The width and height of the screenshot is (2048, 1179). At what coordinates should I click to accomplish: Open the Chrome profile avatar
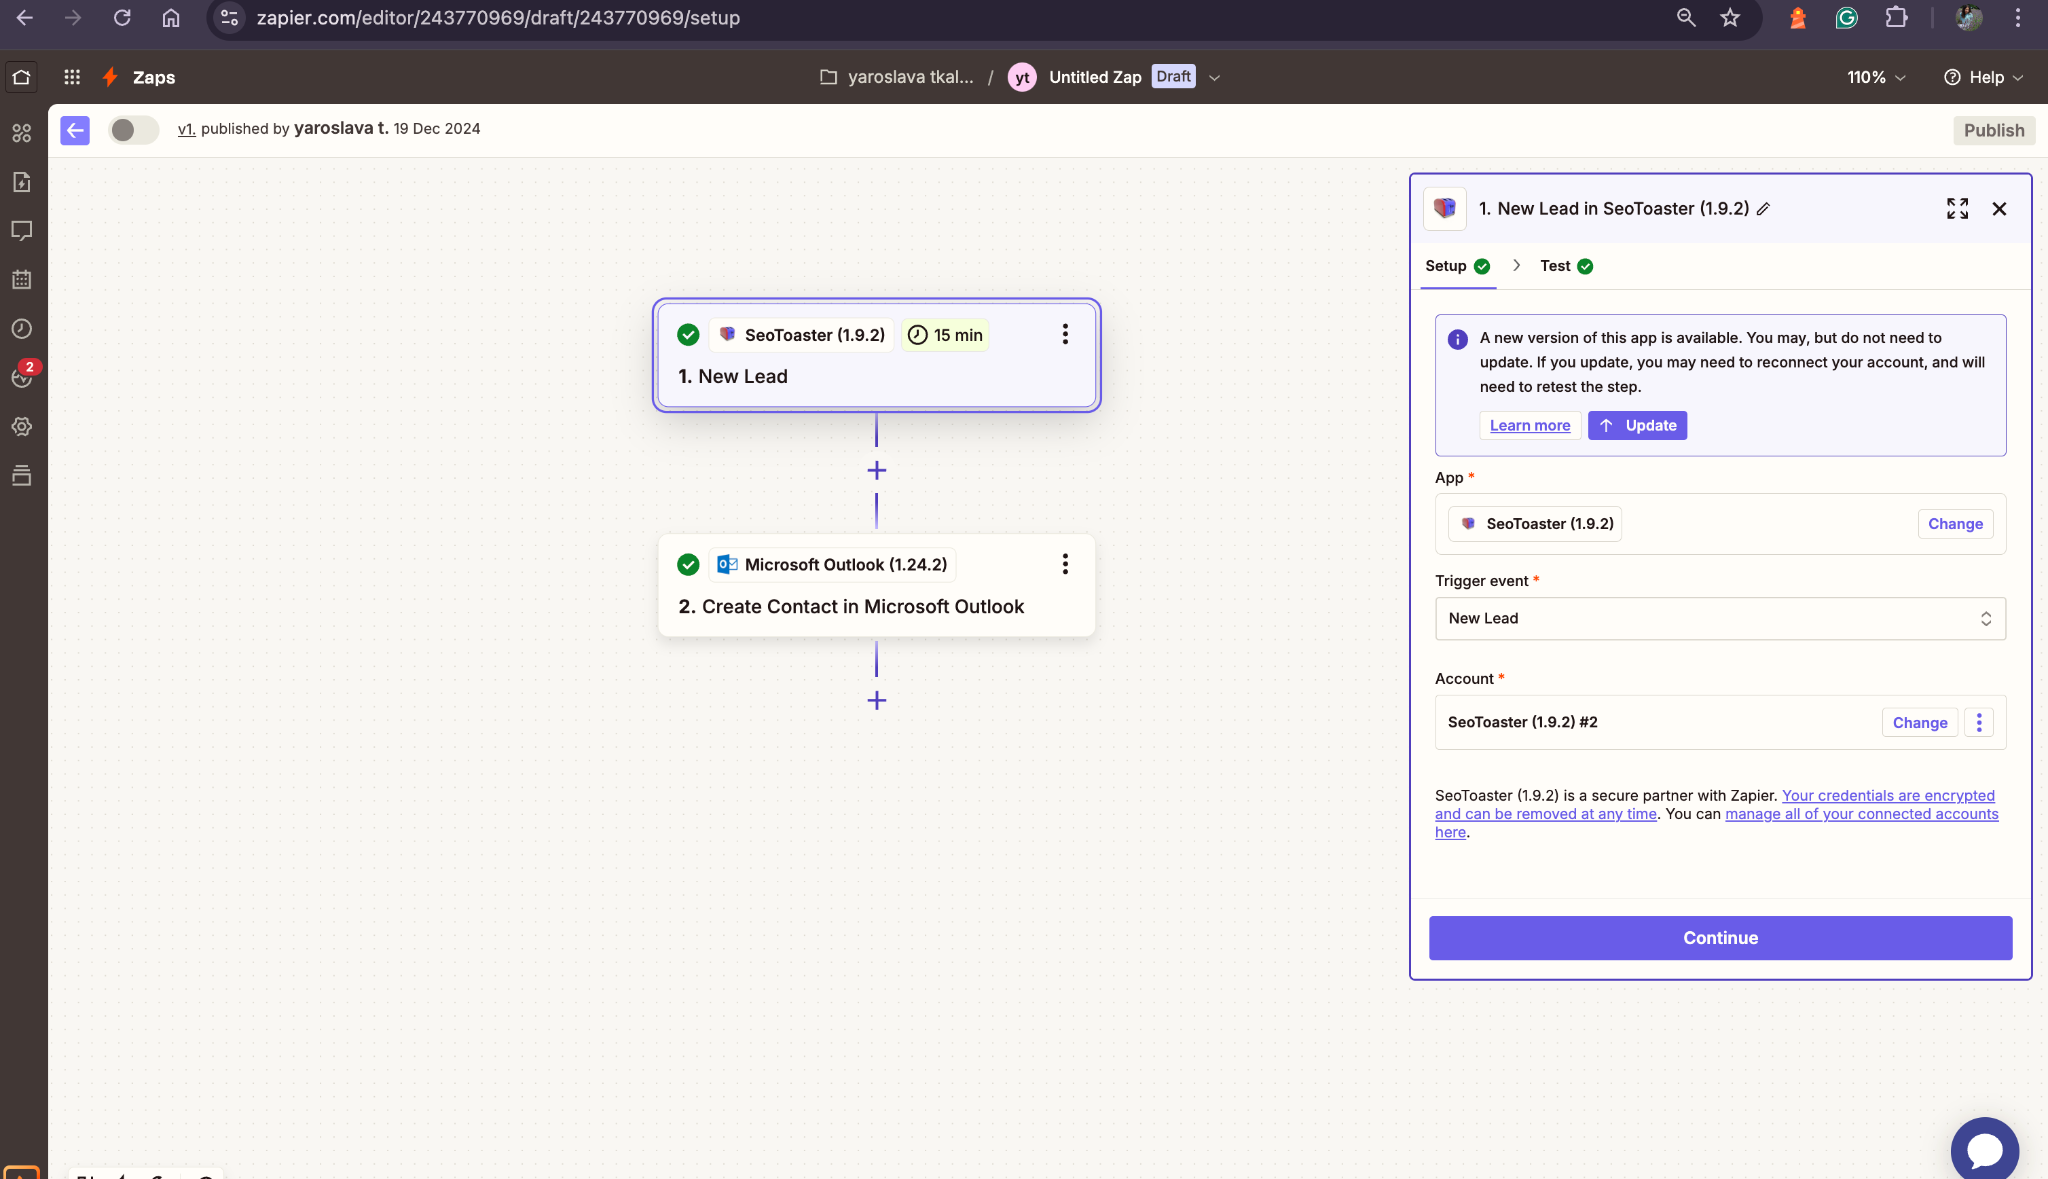[1968, 18]
